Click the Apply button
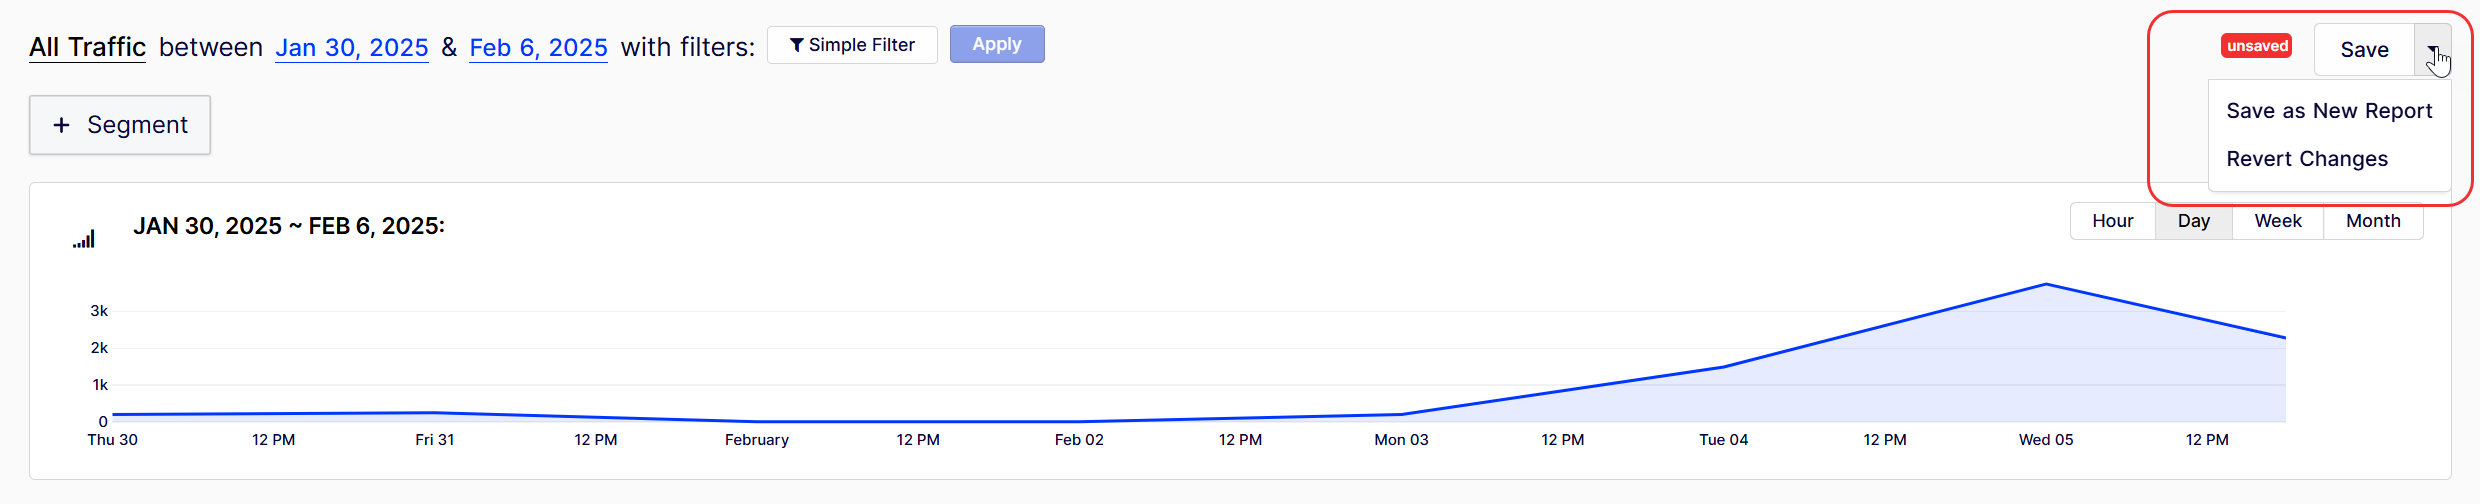 997,44
